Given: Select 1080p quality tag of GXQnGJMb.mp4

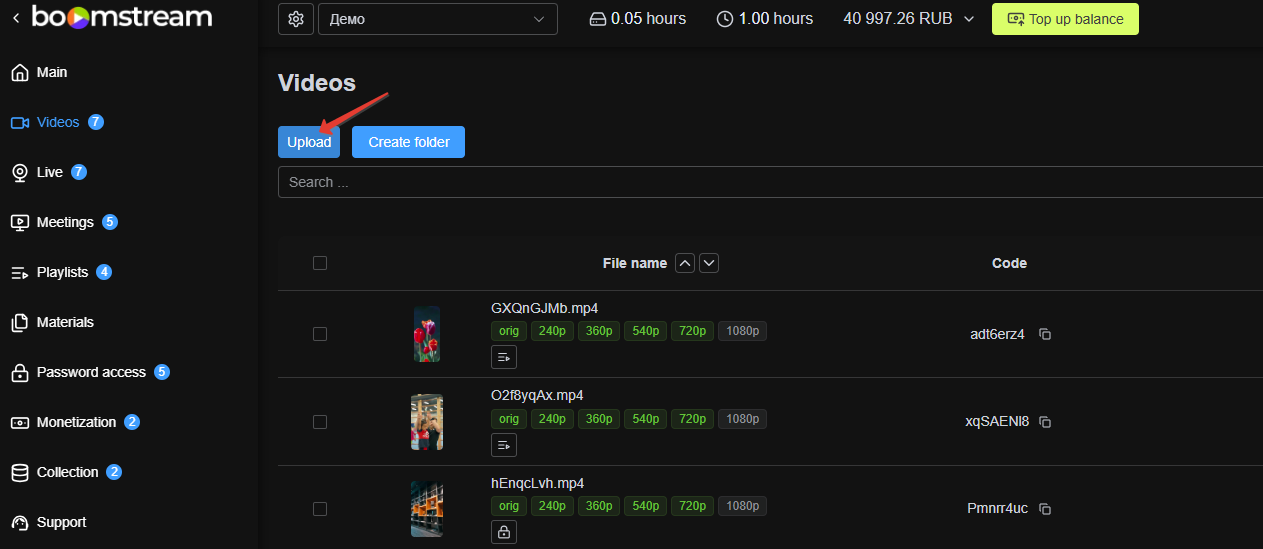Looking at the screenshot, I should click(742, 331).
